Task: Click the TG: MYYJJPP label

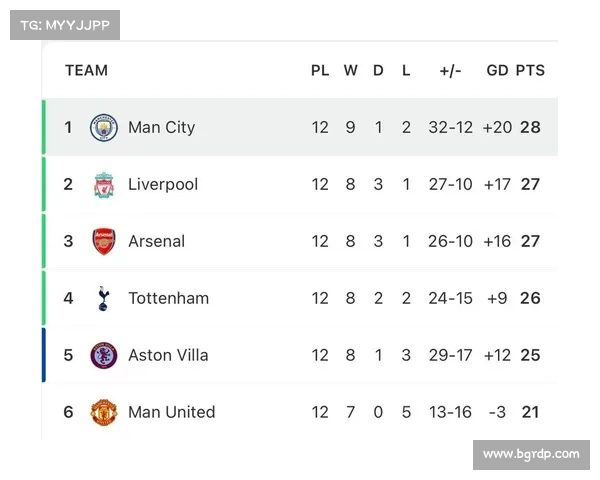Action: [x=65, y=25]
